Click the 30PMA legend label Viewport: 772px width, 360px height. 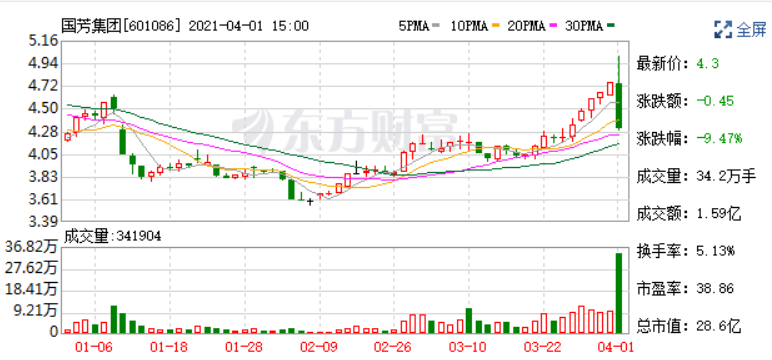click(584, 27)
